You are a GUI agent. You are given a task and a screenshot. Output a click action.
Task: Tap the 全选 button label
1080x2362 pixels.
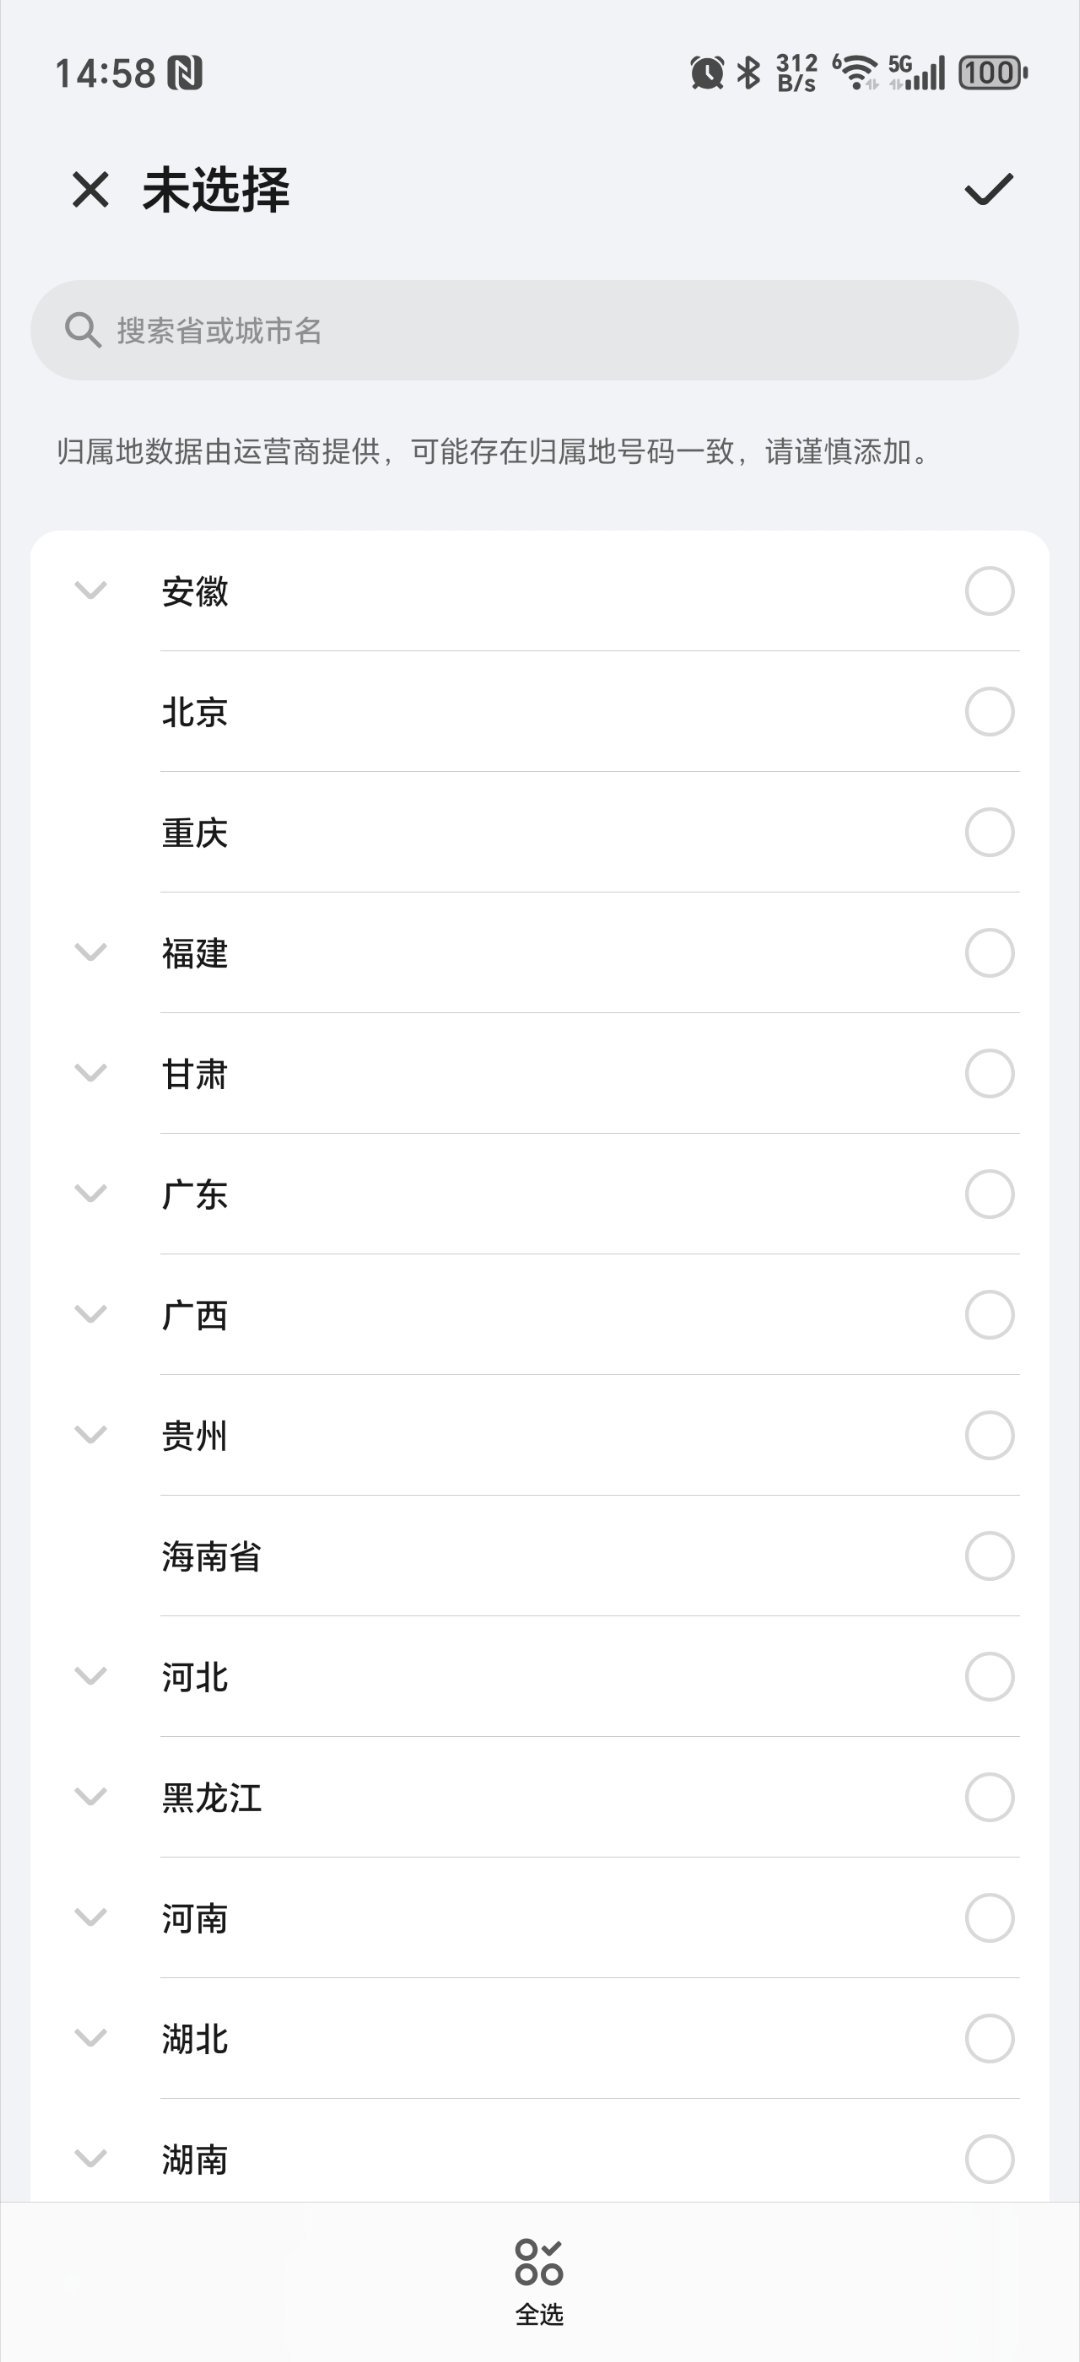[539, 2314]
